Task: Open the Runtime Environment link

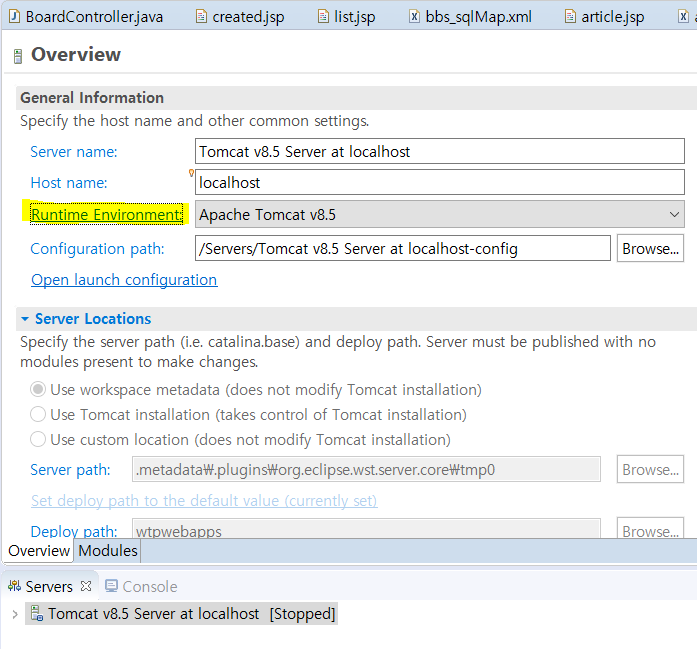Action: pos(107,215)
